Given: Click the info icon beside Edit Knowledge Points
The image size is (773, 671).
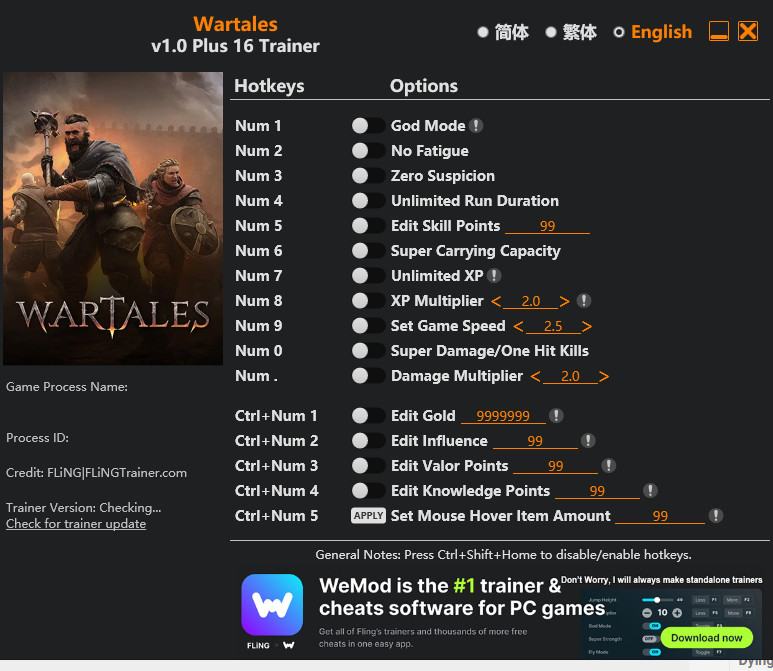Looking at the screenshot, I should coord(650,491).
